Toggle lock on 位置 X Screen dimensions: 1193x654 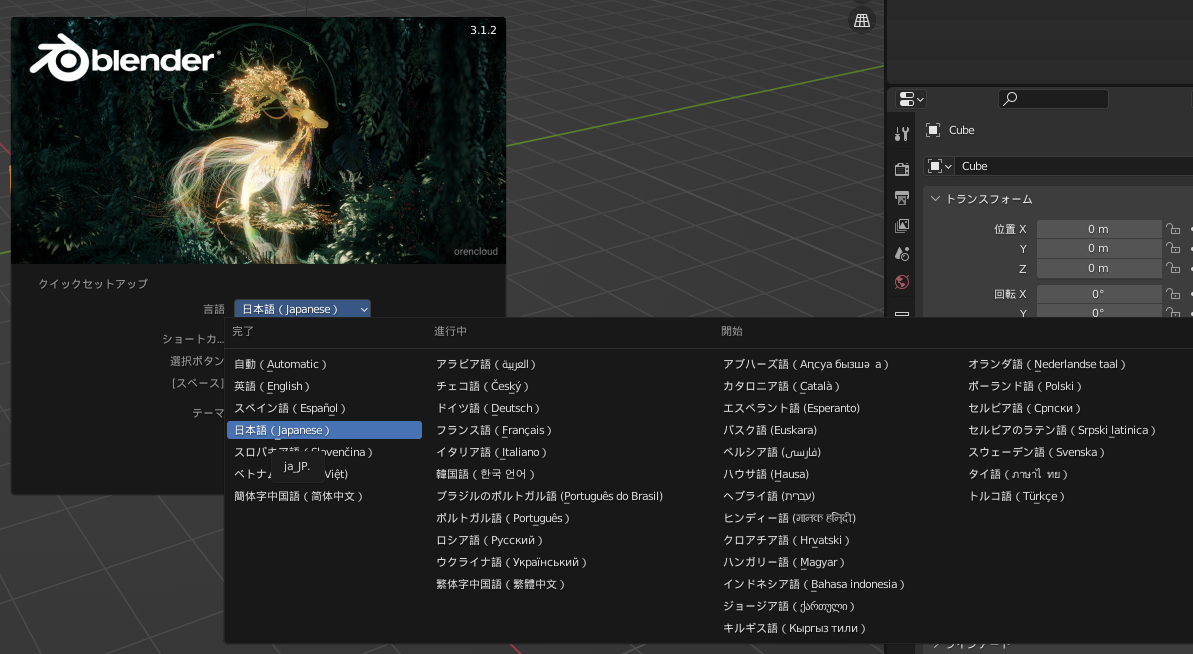point(1173,229)
